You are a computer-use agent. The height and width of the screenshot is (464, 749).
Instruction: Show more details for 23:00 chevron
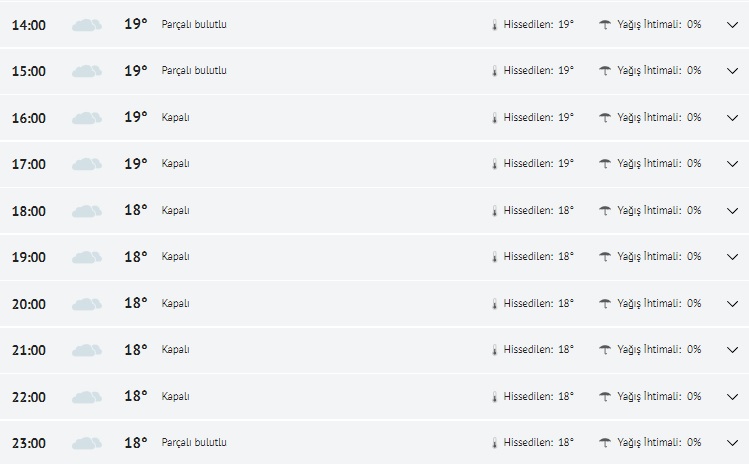[732, 443]
